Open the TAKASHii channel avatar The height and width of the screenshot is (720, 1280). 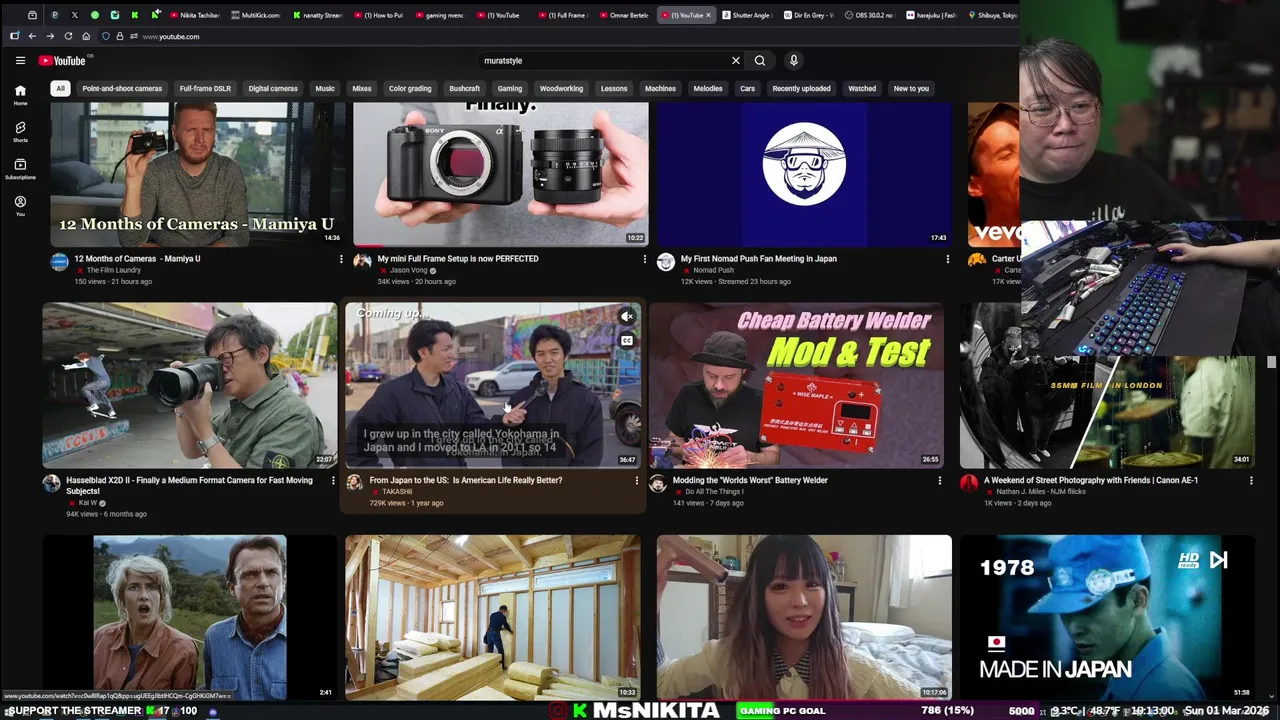click(x=354, y=483)
